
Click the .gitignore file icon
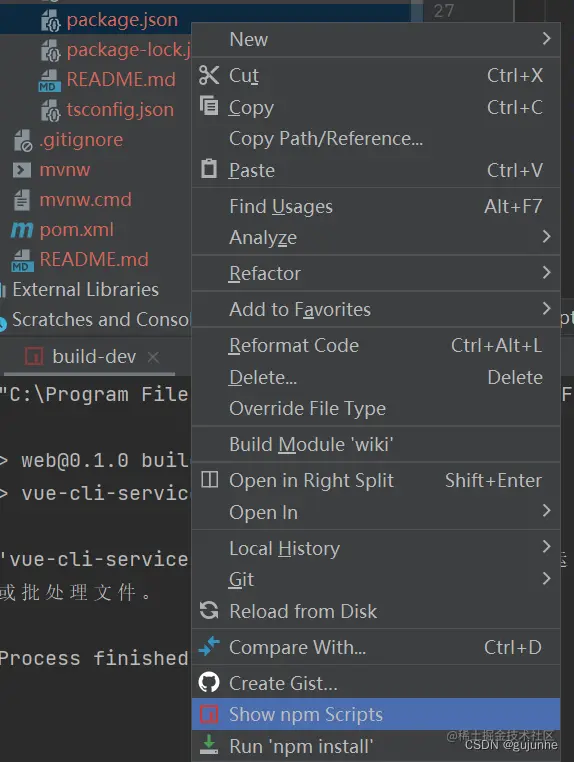click(23, 140)
